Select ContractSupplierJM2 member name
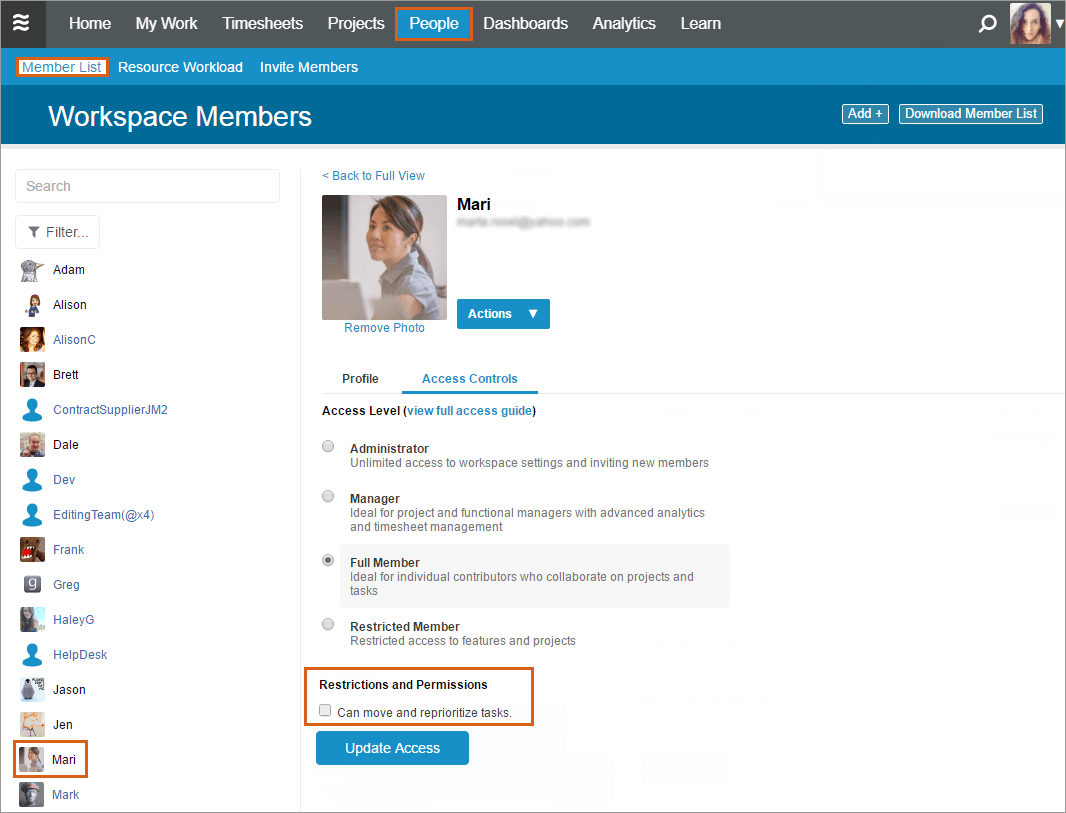The image size is (1066, 813). coord(110,410)
